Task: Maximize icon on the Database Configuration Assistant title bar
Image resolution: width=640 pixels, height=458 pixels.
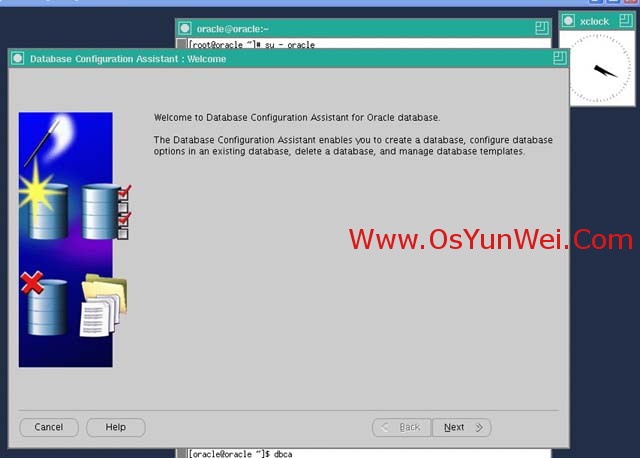Action: (x=560, y=58)
